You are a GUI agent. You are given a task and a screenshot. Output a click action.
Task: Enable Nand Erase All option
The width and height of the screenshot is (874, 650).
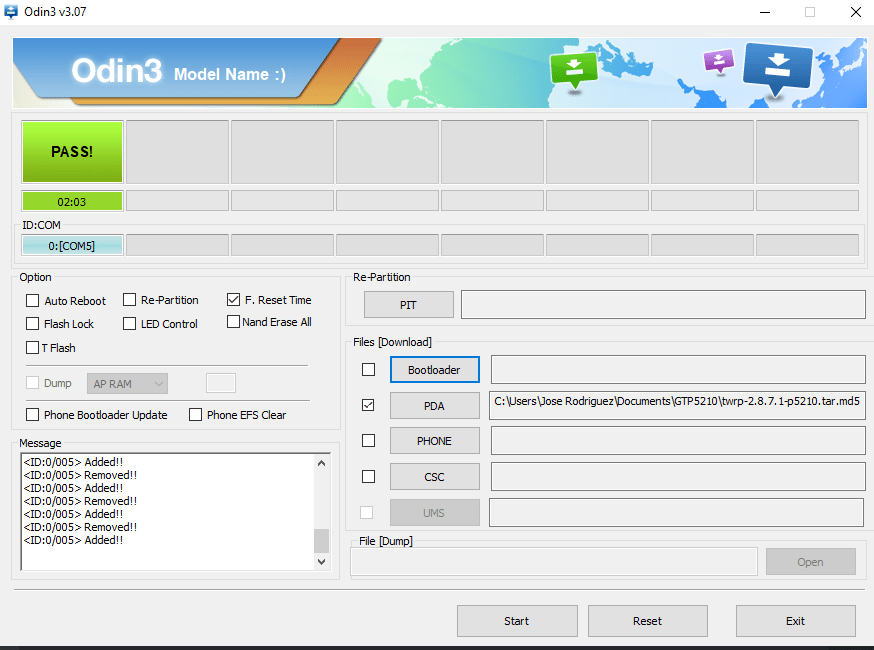click(233, 322)
